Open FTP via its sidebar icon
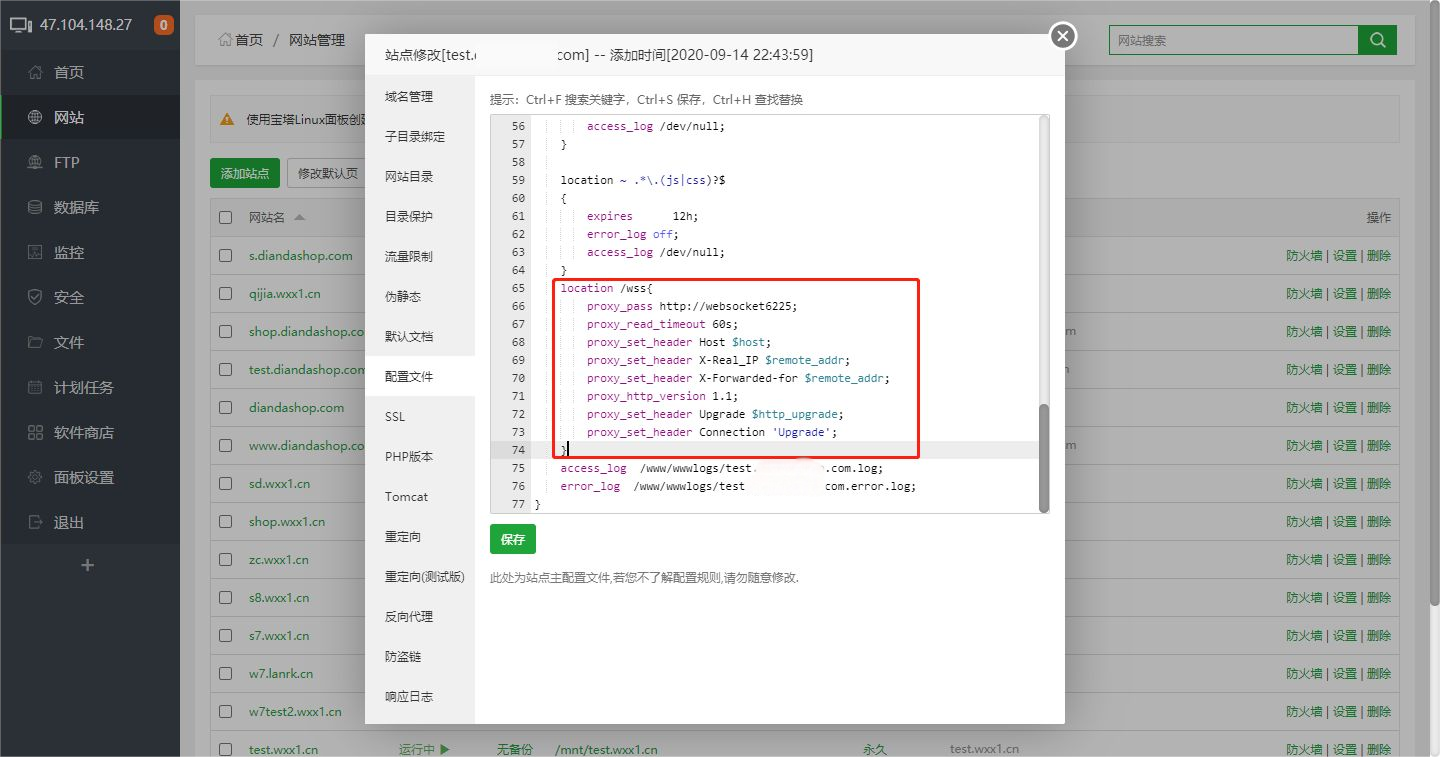1440x757 pixels. (x=35, y=163)
